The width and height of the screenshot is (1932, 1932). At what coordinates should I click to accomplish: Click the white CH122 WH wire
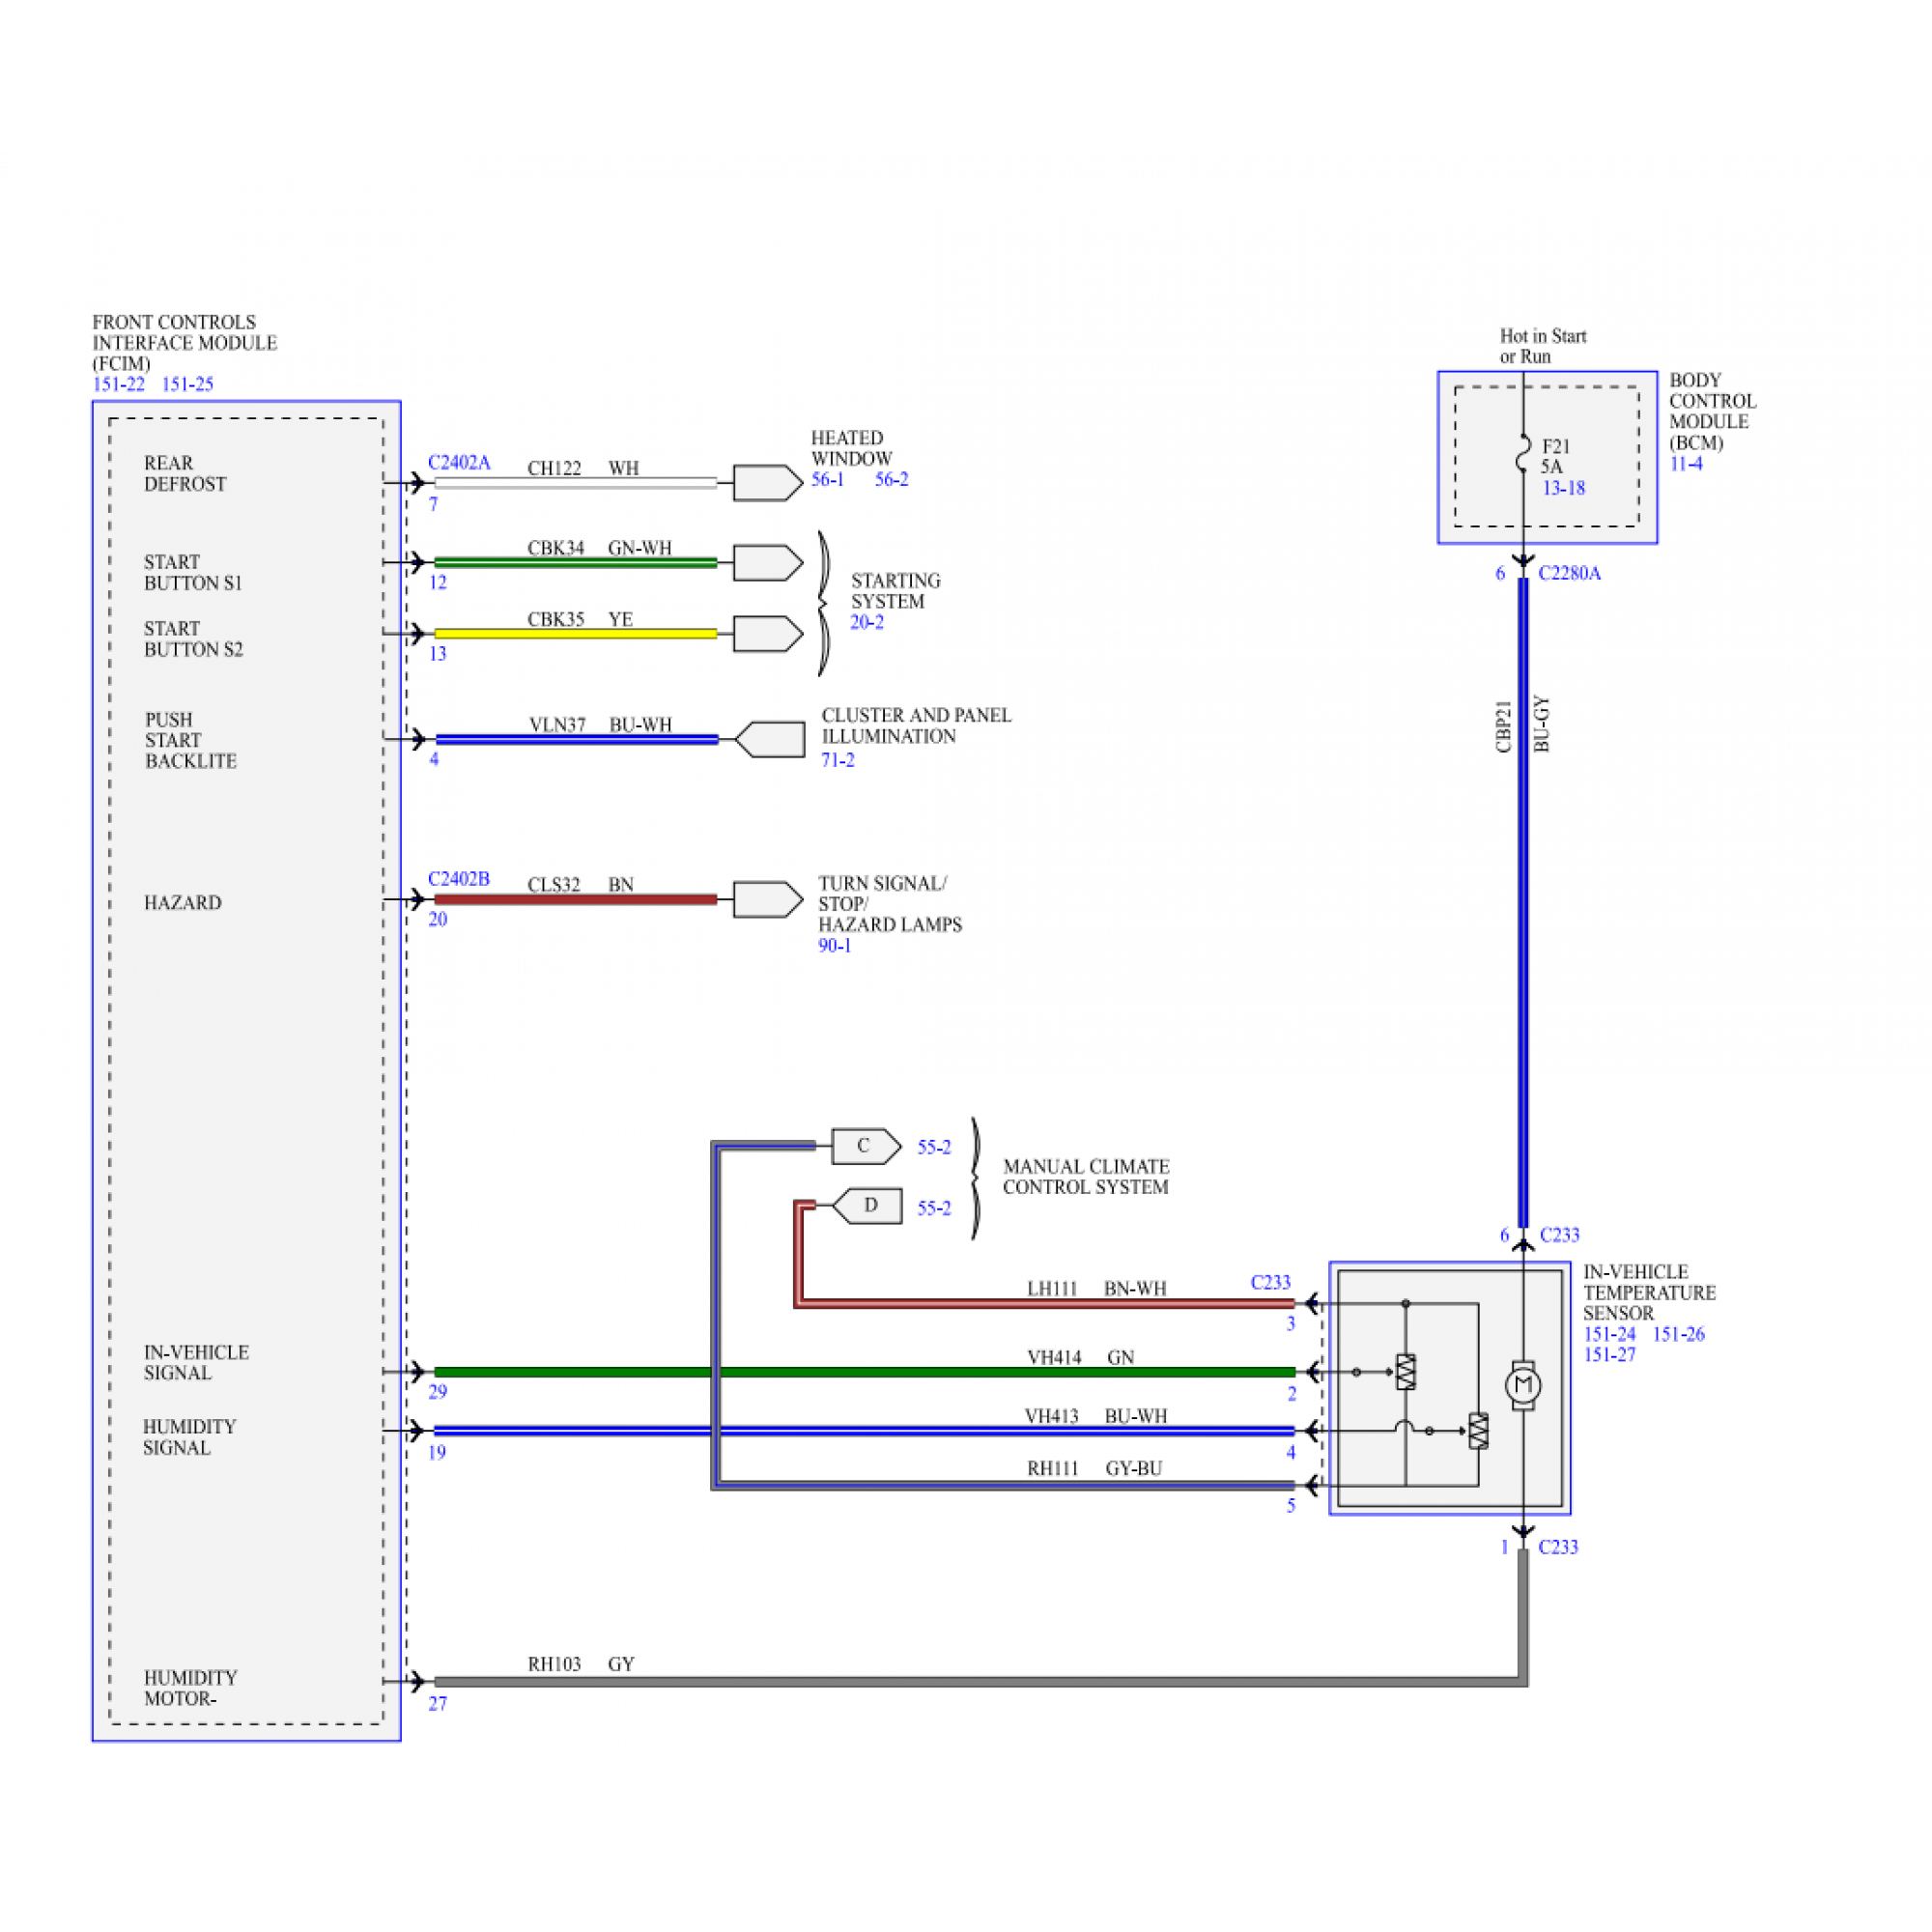pyautogui.click(x=575, y=483)
